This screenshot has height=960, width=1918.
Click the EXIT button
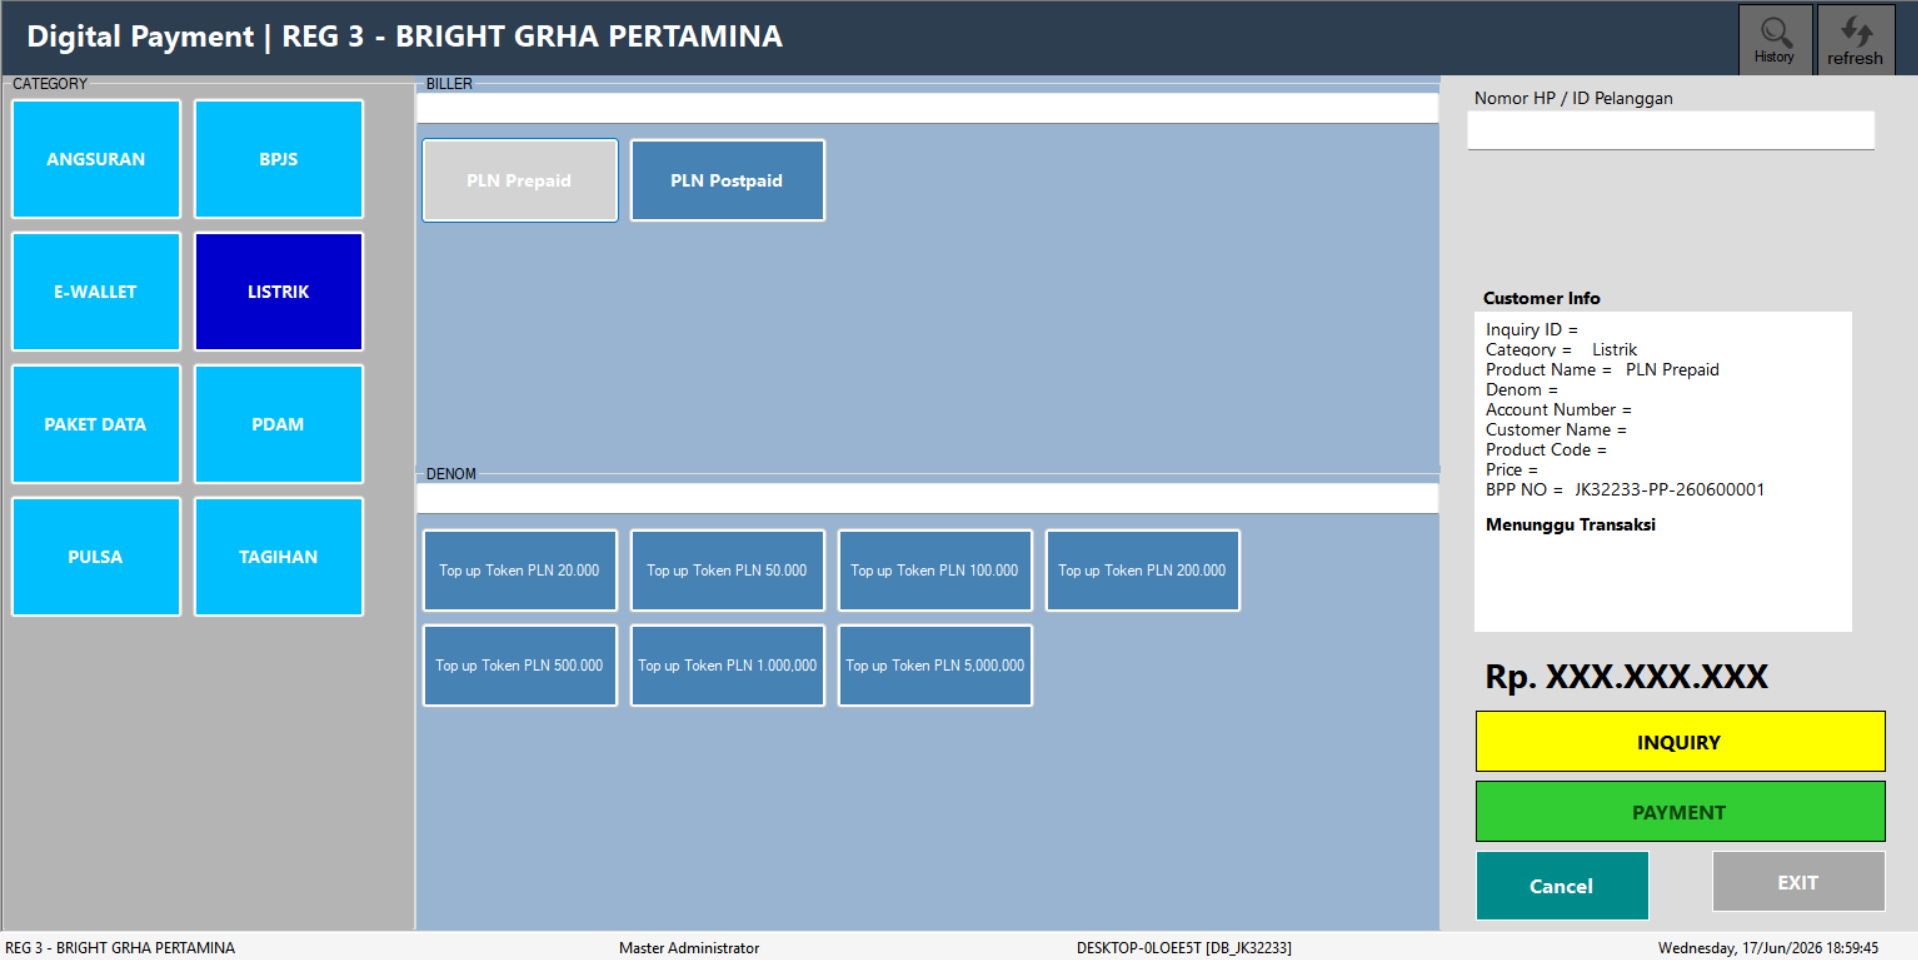[x=1798, y=882]
